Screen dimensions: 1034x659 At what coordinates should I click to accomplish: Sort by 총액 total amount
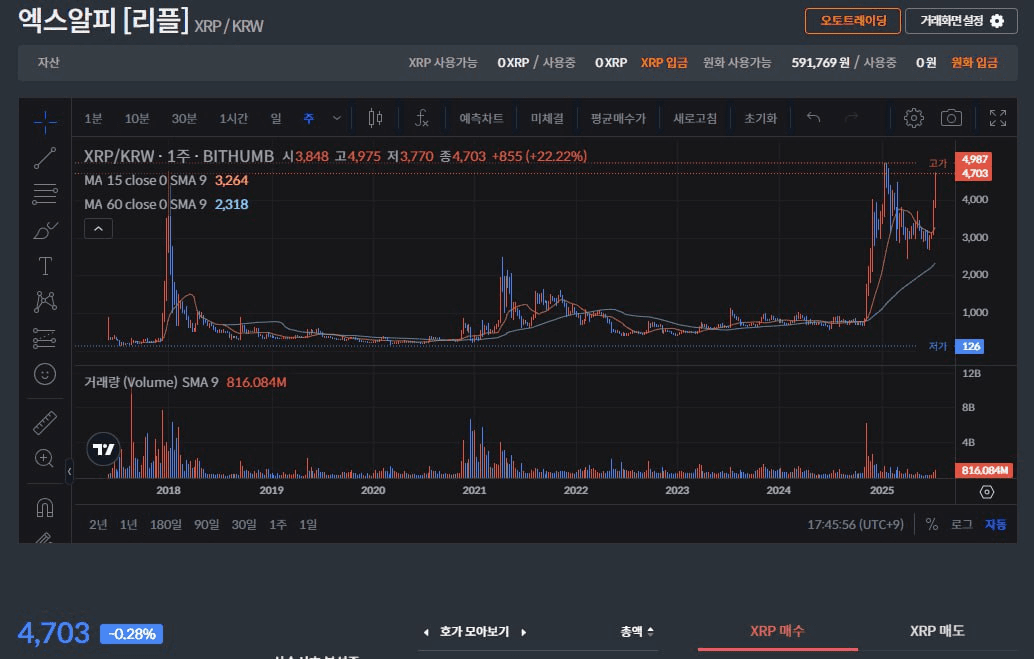(x=637, y=632)
